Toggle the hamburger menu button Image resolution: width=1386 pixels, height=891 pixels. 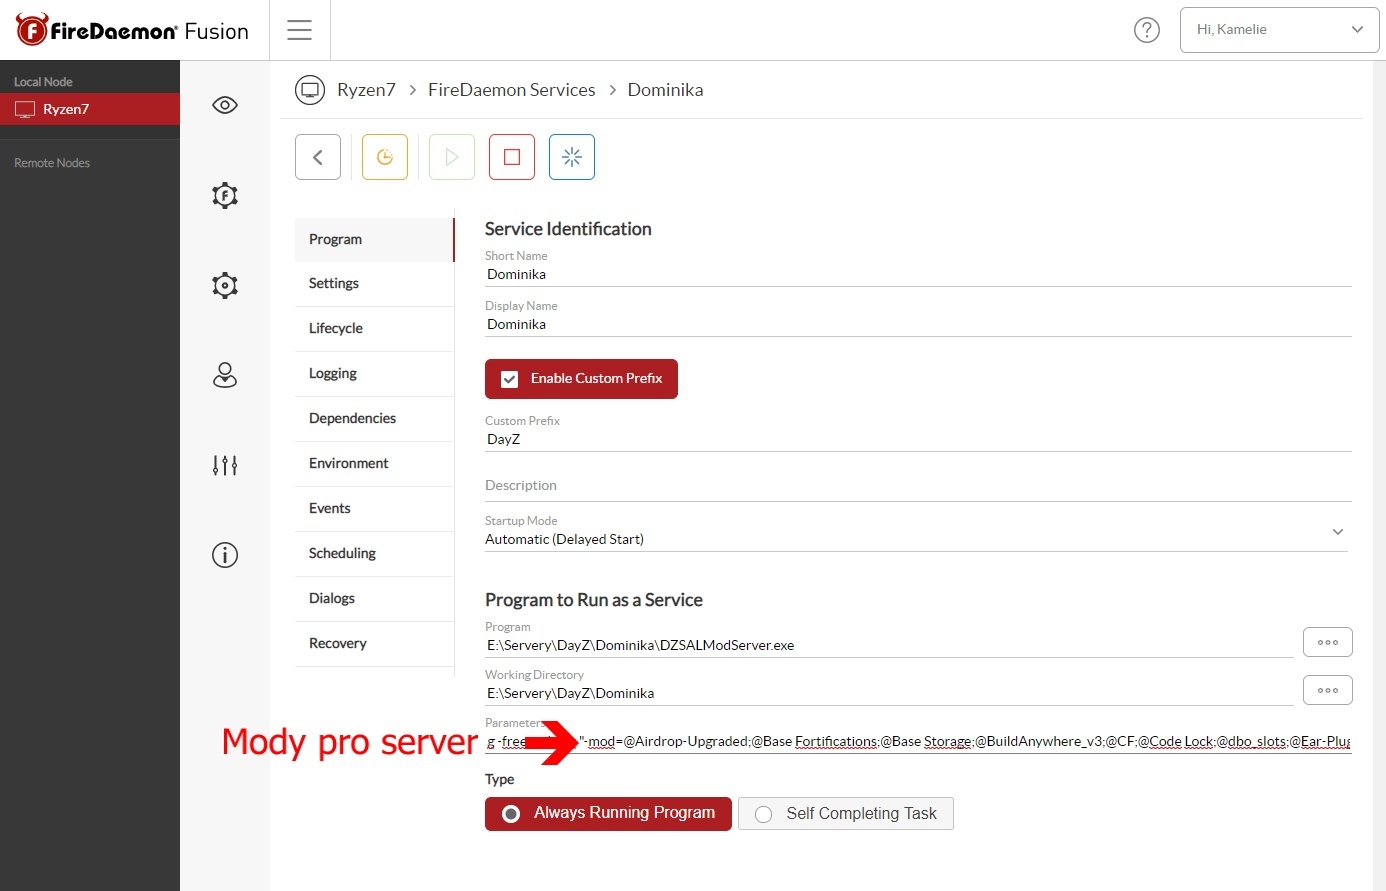click(x=299, y=30)
